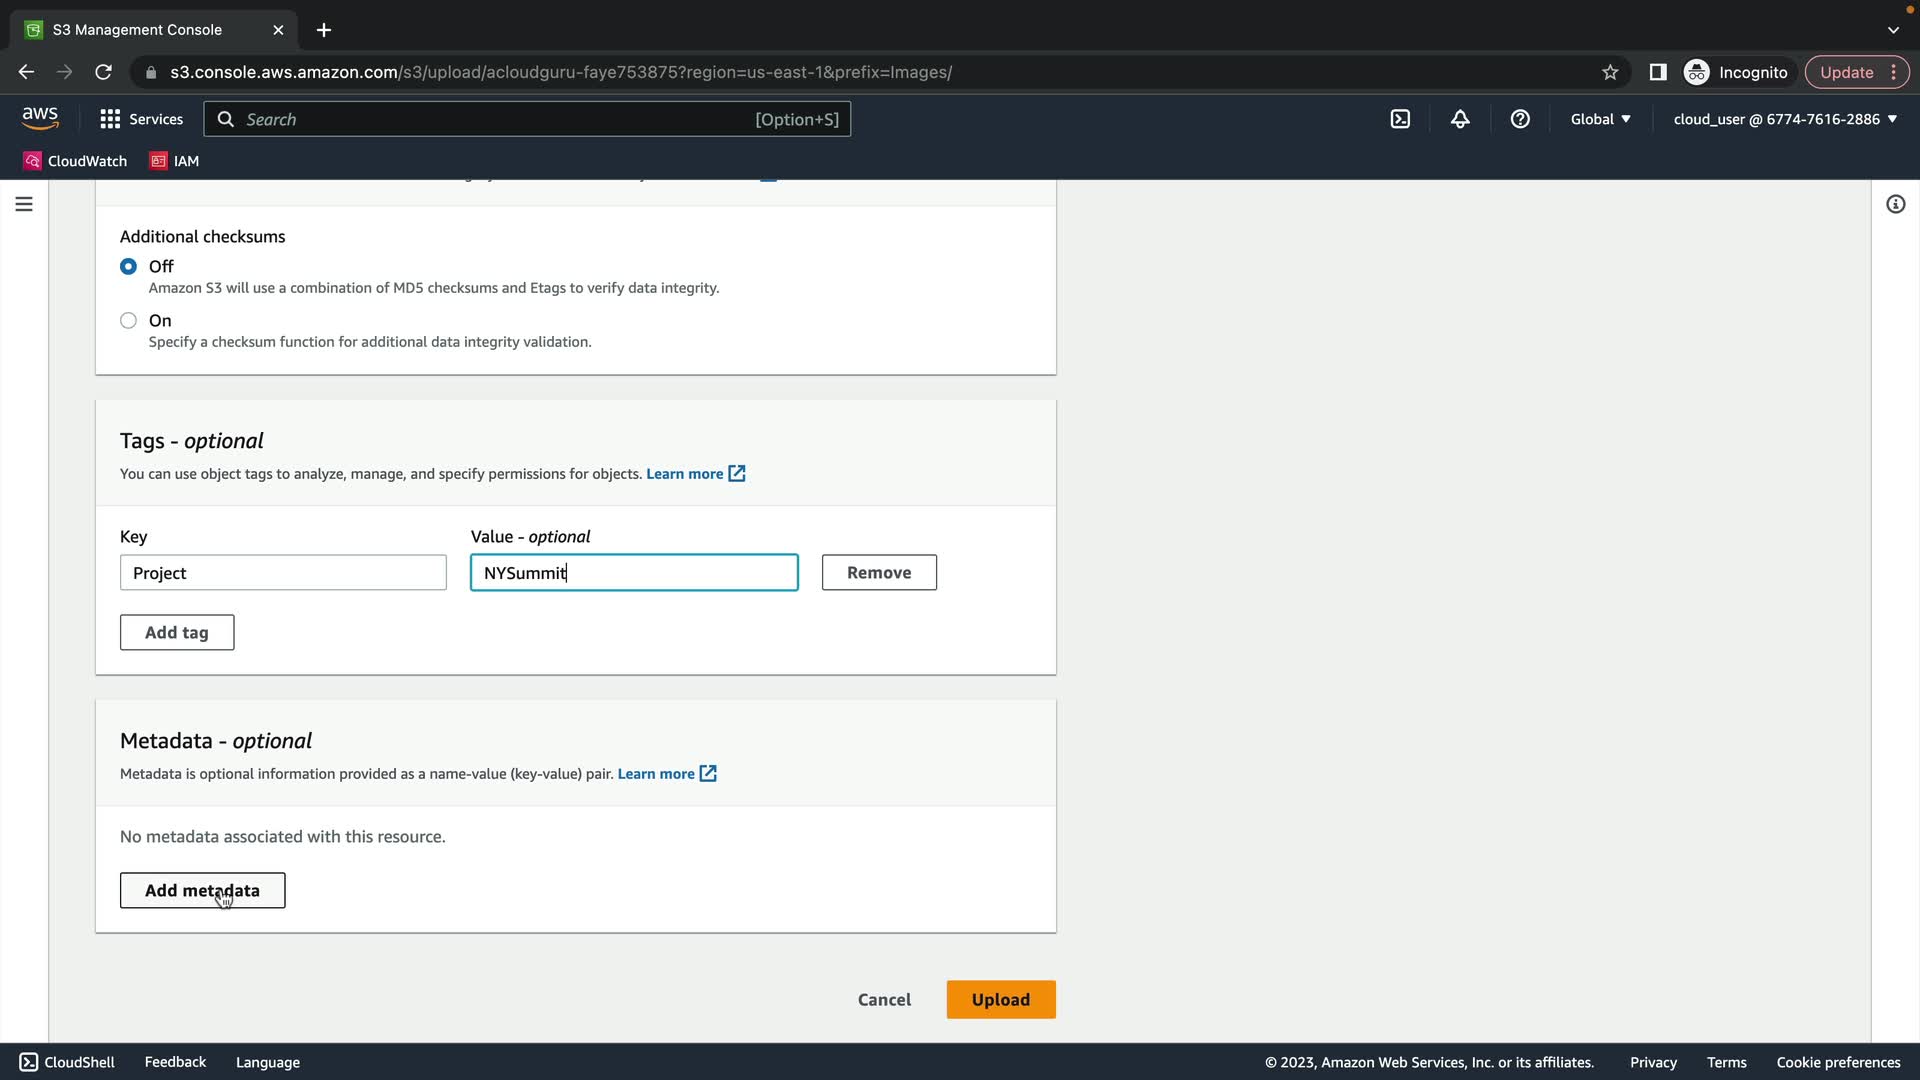Image resolution: width=1920 pixels, height=1080 pixels.
Task: Expand the Global region dropdown
Action: 1600,119
